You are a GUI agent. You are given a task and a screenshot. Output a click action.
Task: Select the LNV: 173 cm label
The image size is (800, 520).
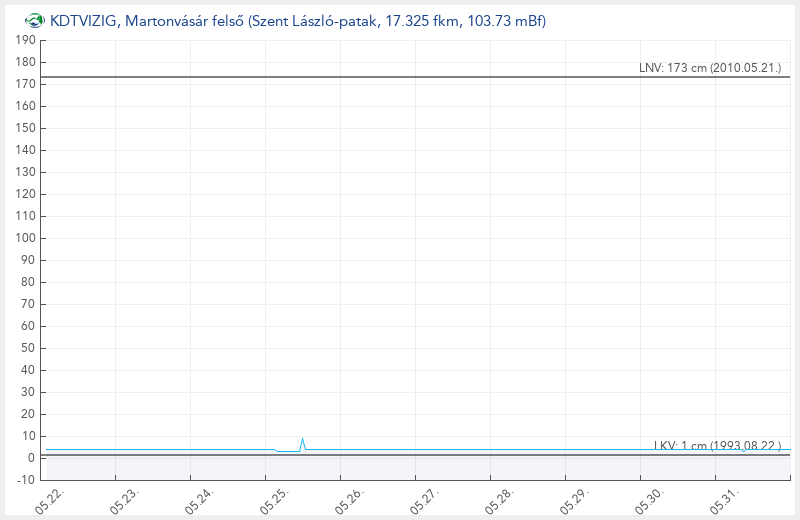click(710, 68)
